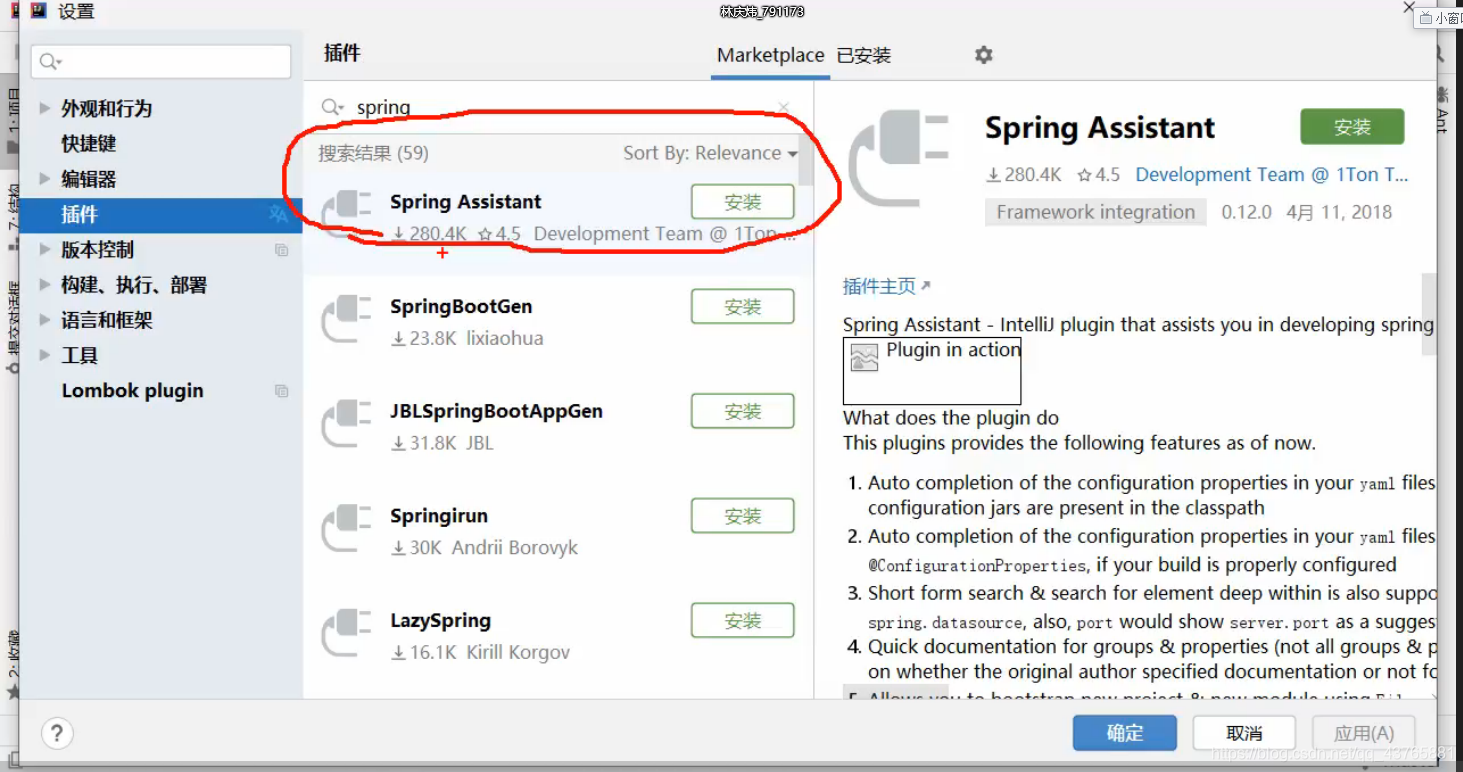Image resolution: width=1463 pixels, height=772 pixels.
Task: Click the 应用(A) apply button
Action: [1364, 733]
